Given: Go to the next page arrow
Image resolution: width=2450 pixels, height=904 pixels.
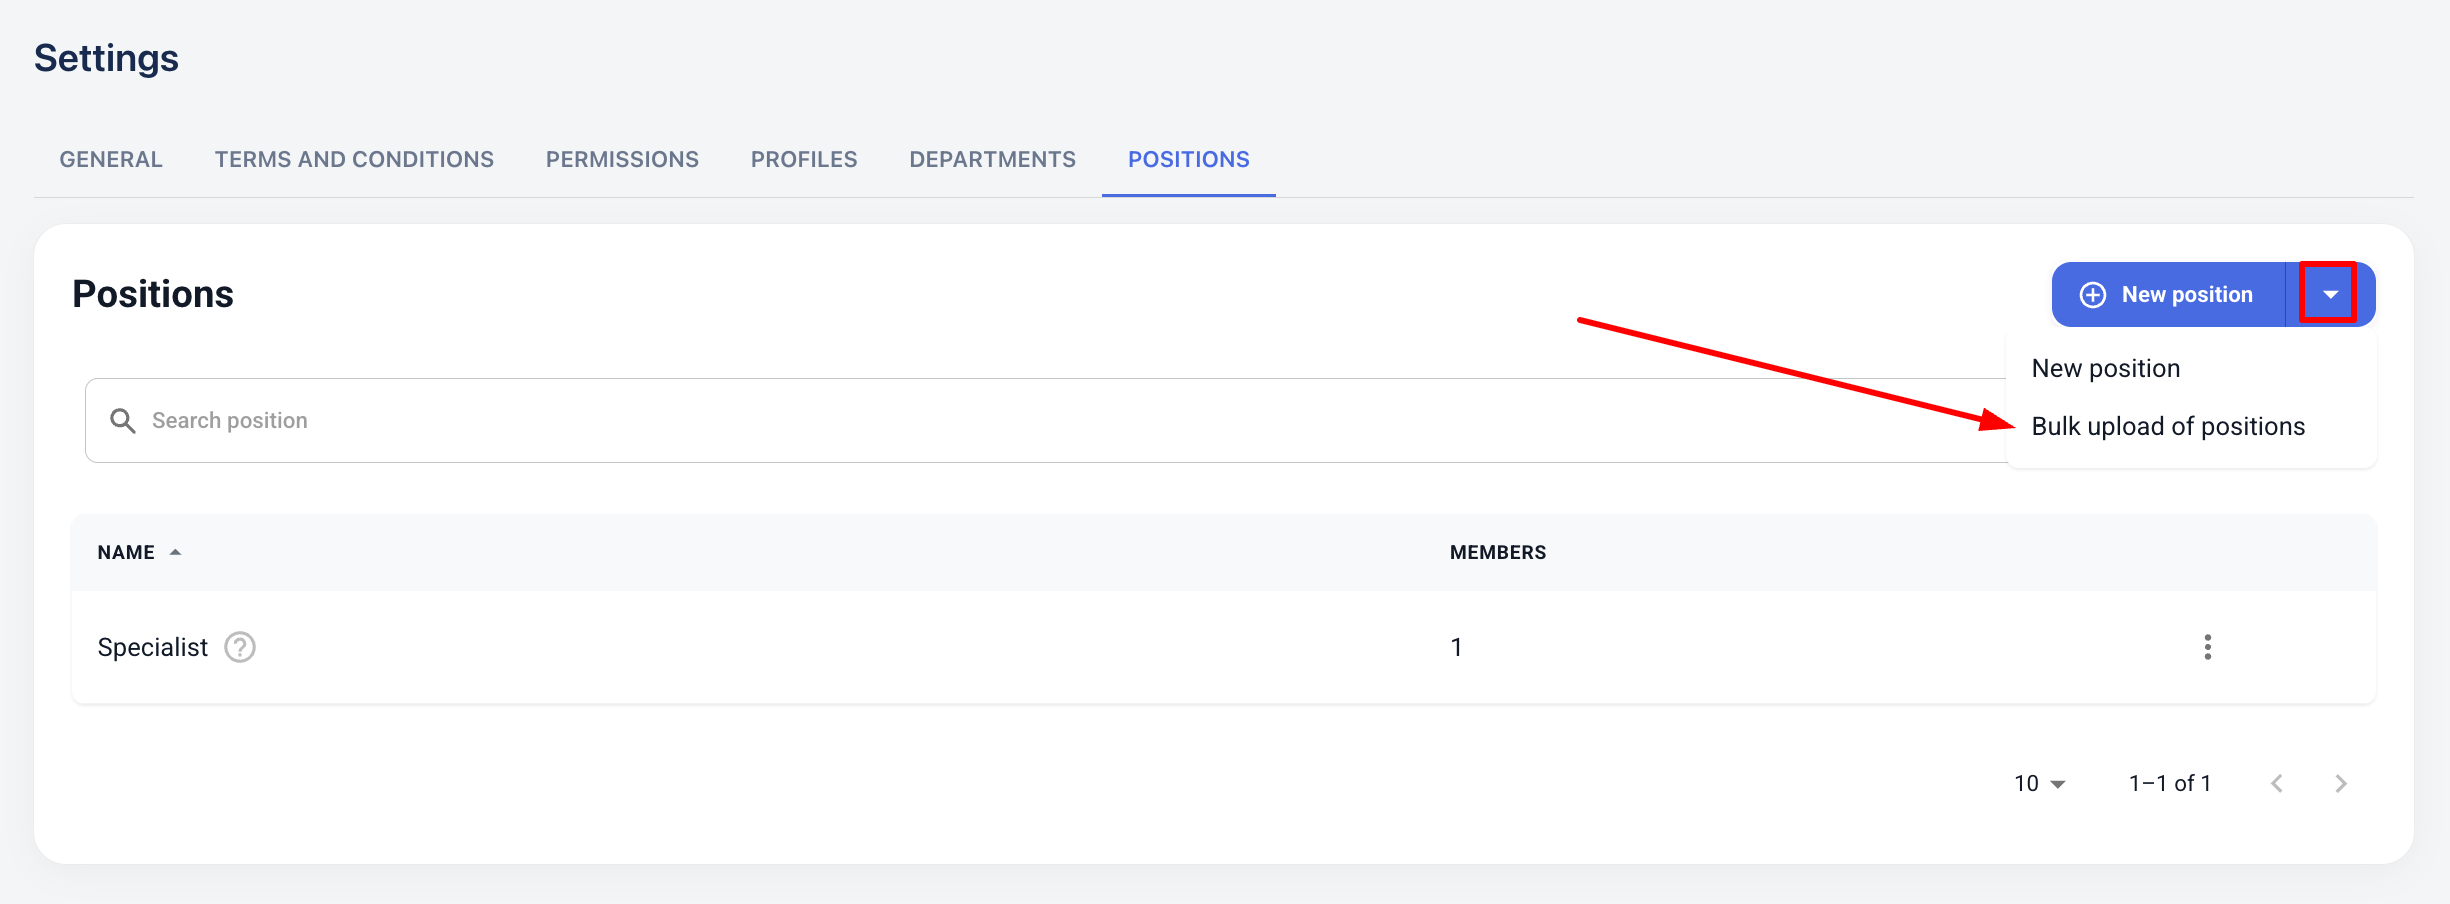Looking at the screenshot, I should click(2340, 784).
